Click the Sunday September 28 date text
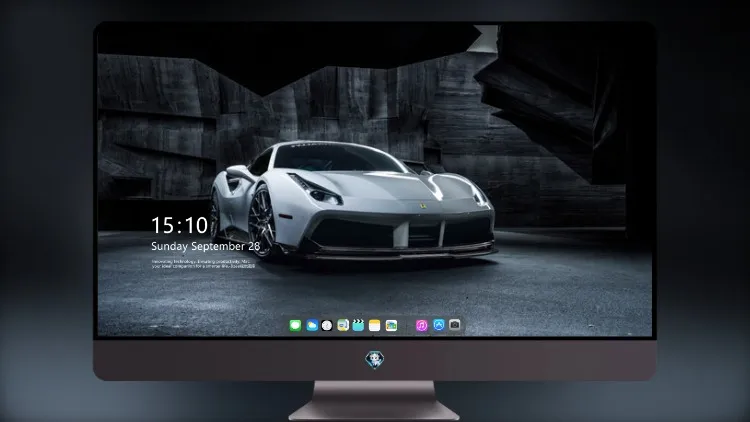Viewport: 750px width, 422px height. click(x=206, y=246)
